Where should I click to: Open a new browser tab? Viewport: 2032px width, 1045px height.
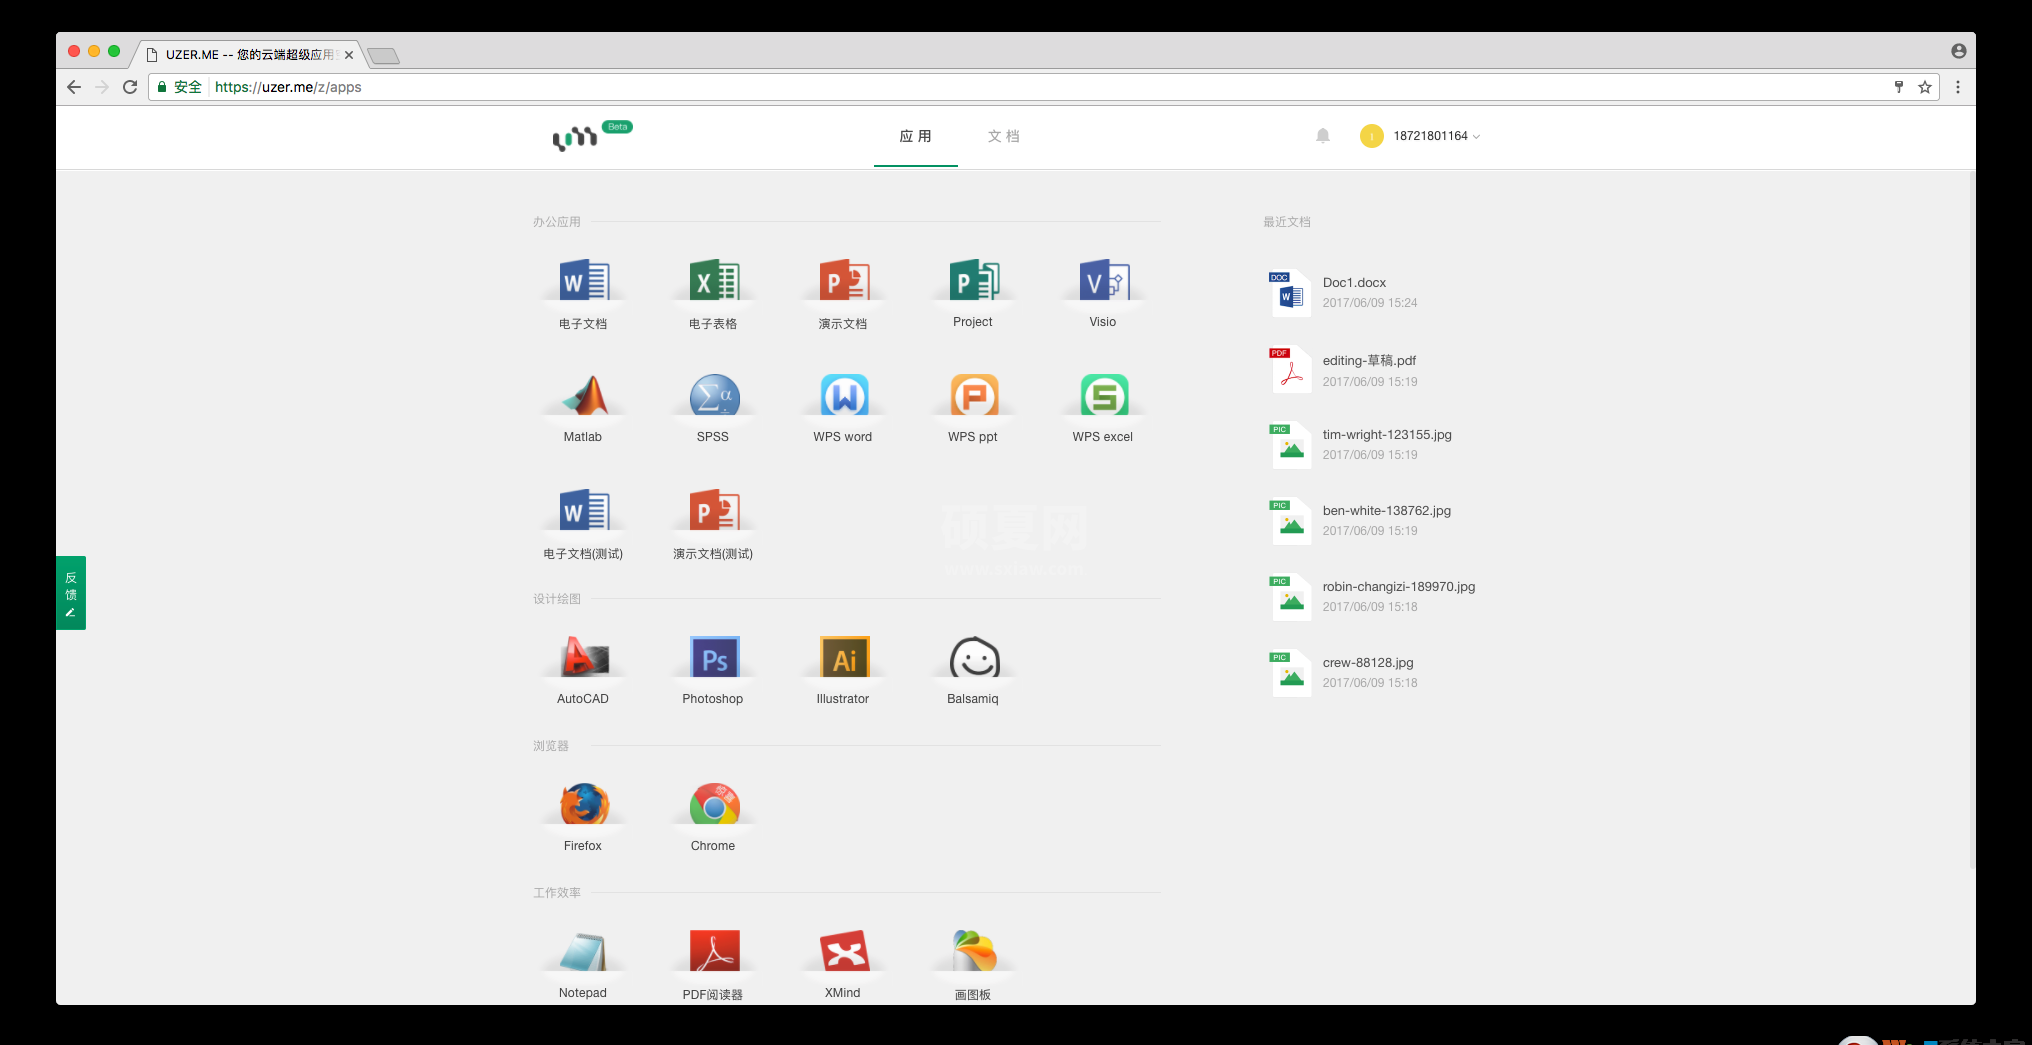384,56
